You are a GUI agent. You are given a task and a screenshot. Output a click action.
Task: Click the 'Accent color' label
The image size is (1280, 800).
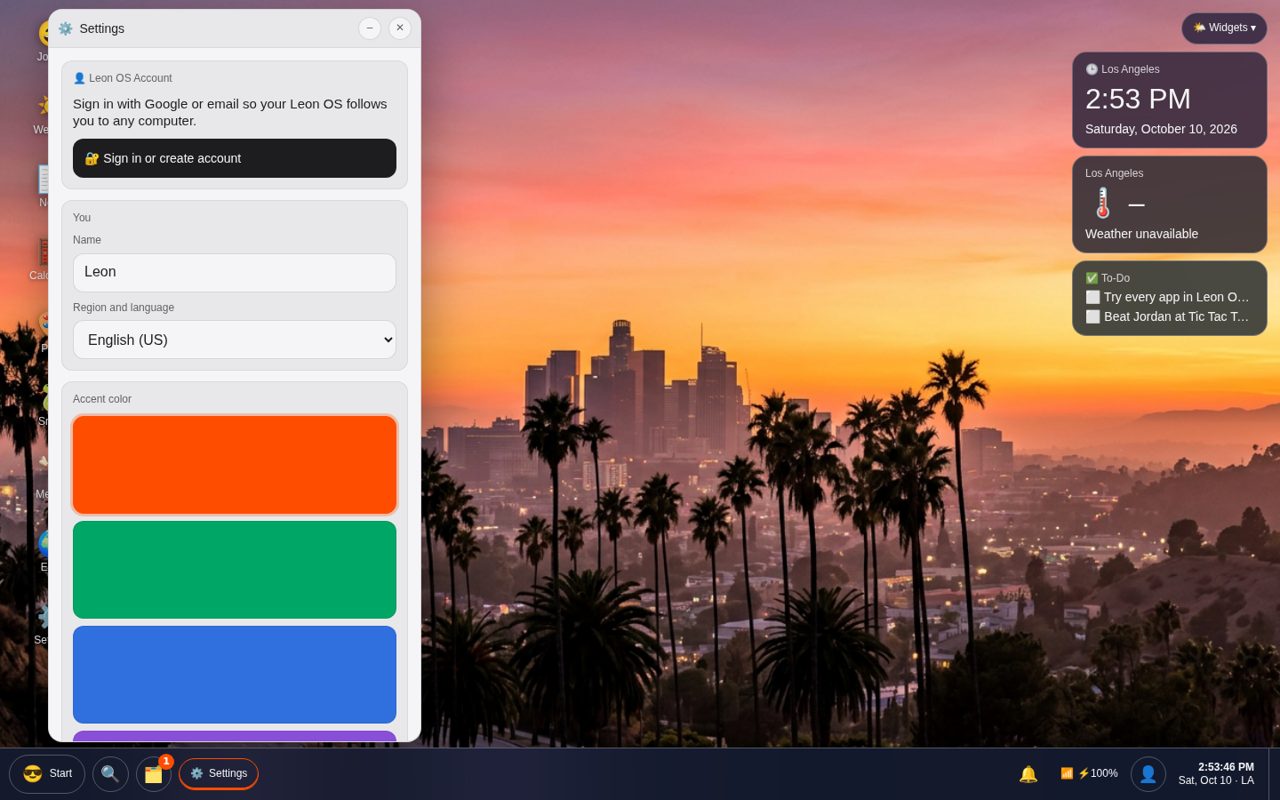pyautogui.click(x=102, y=399)
